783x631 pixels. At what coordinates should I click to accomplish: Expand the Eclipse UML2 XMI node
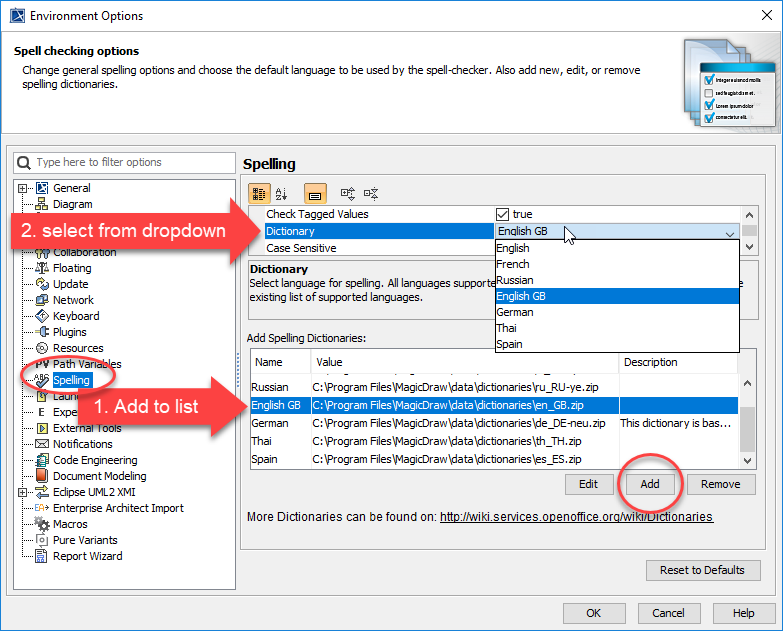click(x=22, y=492)
